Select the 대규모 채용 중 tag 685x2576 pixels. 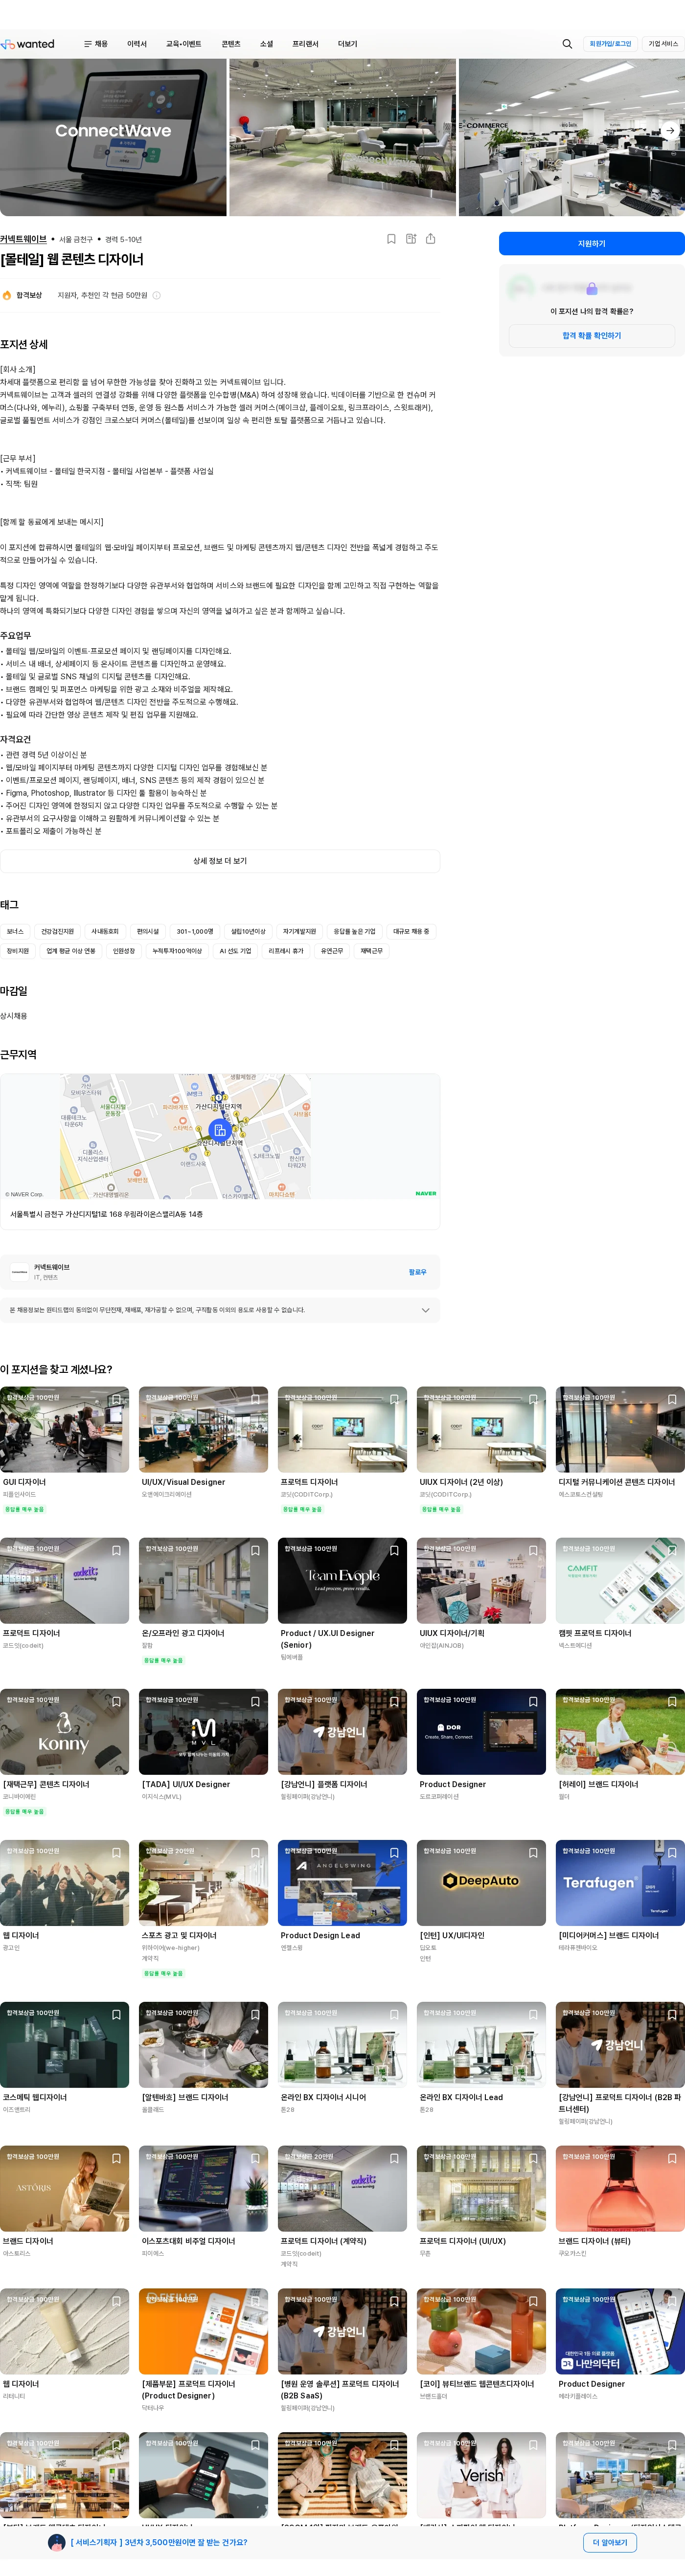pos(411,931)
